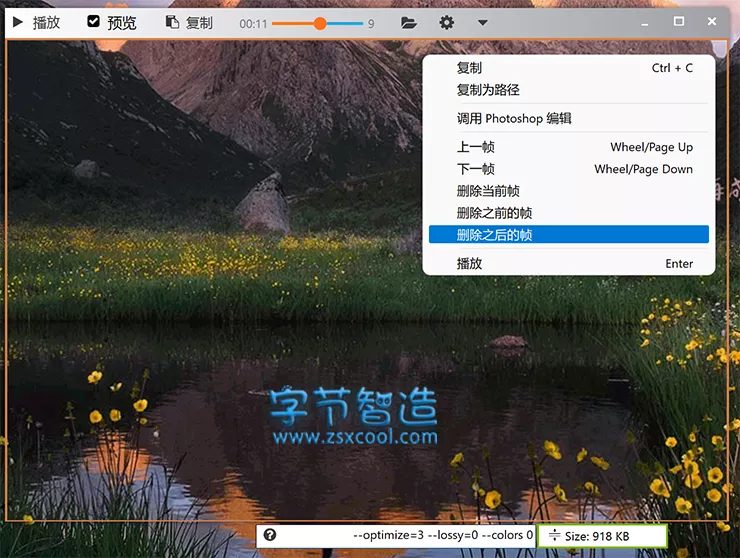The height and width of the screenshot is (558, 740).
Task: Select 调用 Photoshop 编辑 menu entry
Action: click(x=569, y=118)
